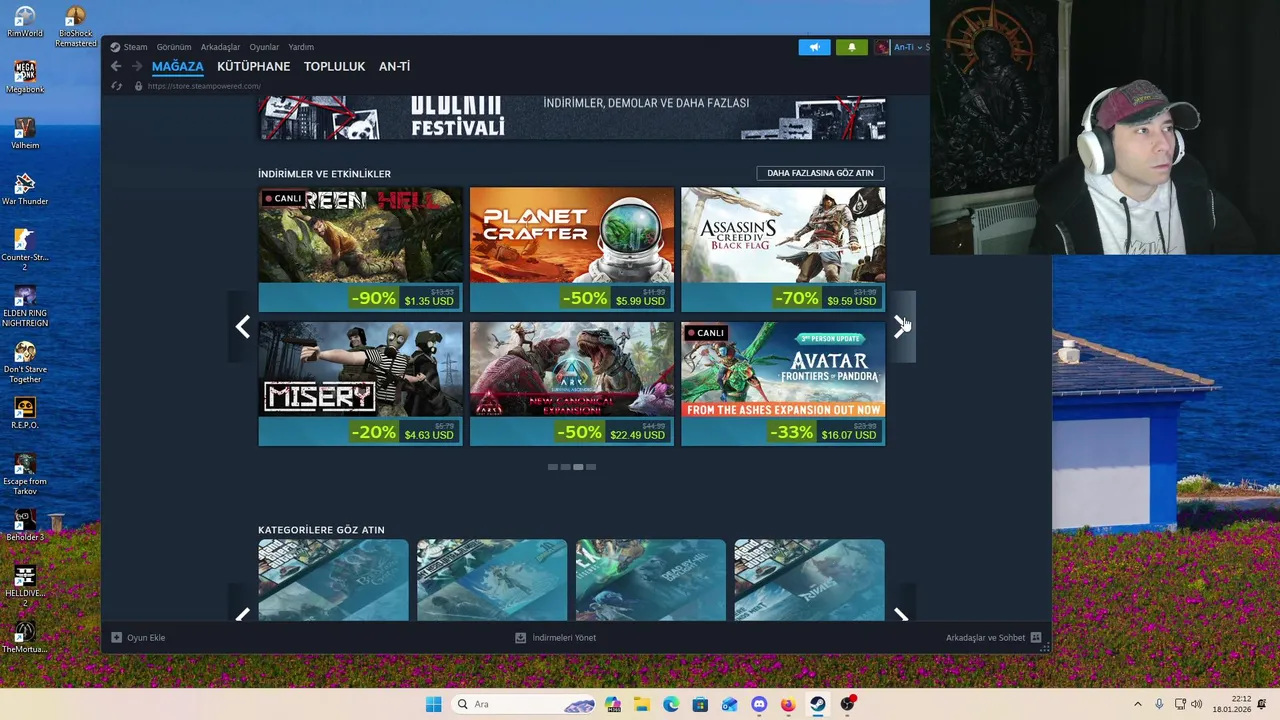
Task: Click the volume icon in system tray
Action: coord(1197,704)
